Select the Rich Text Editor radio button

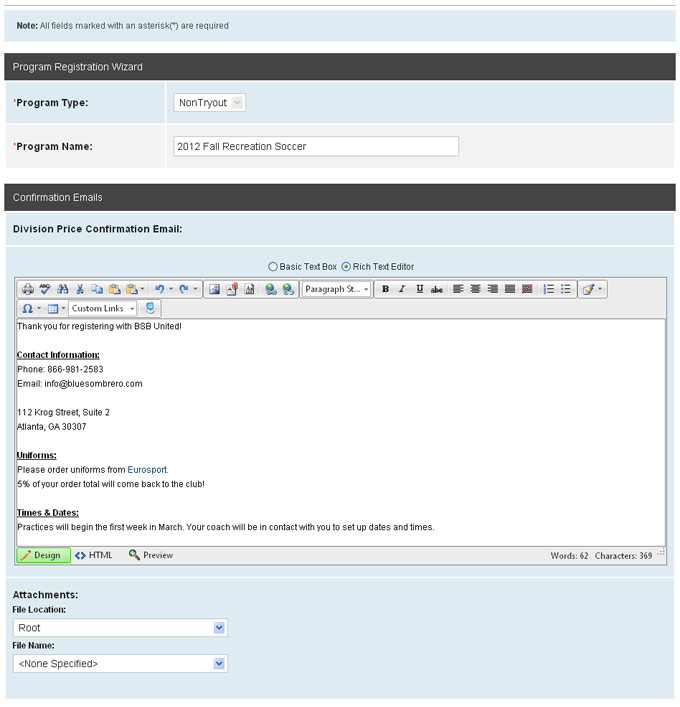pyautogui.click(x=345, y=267)
